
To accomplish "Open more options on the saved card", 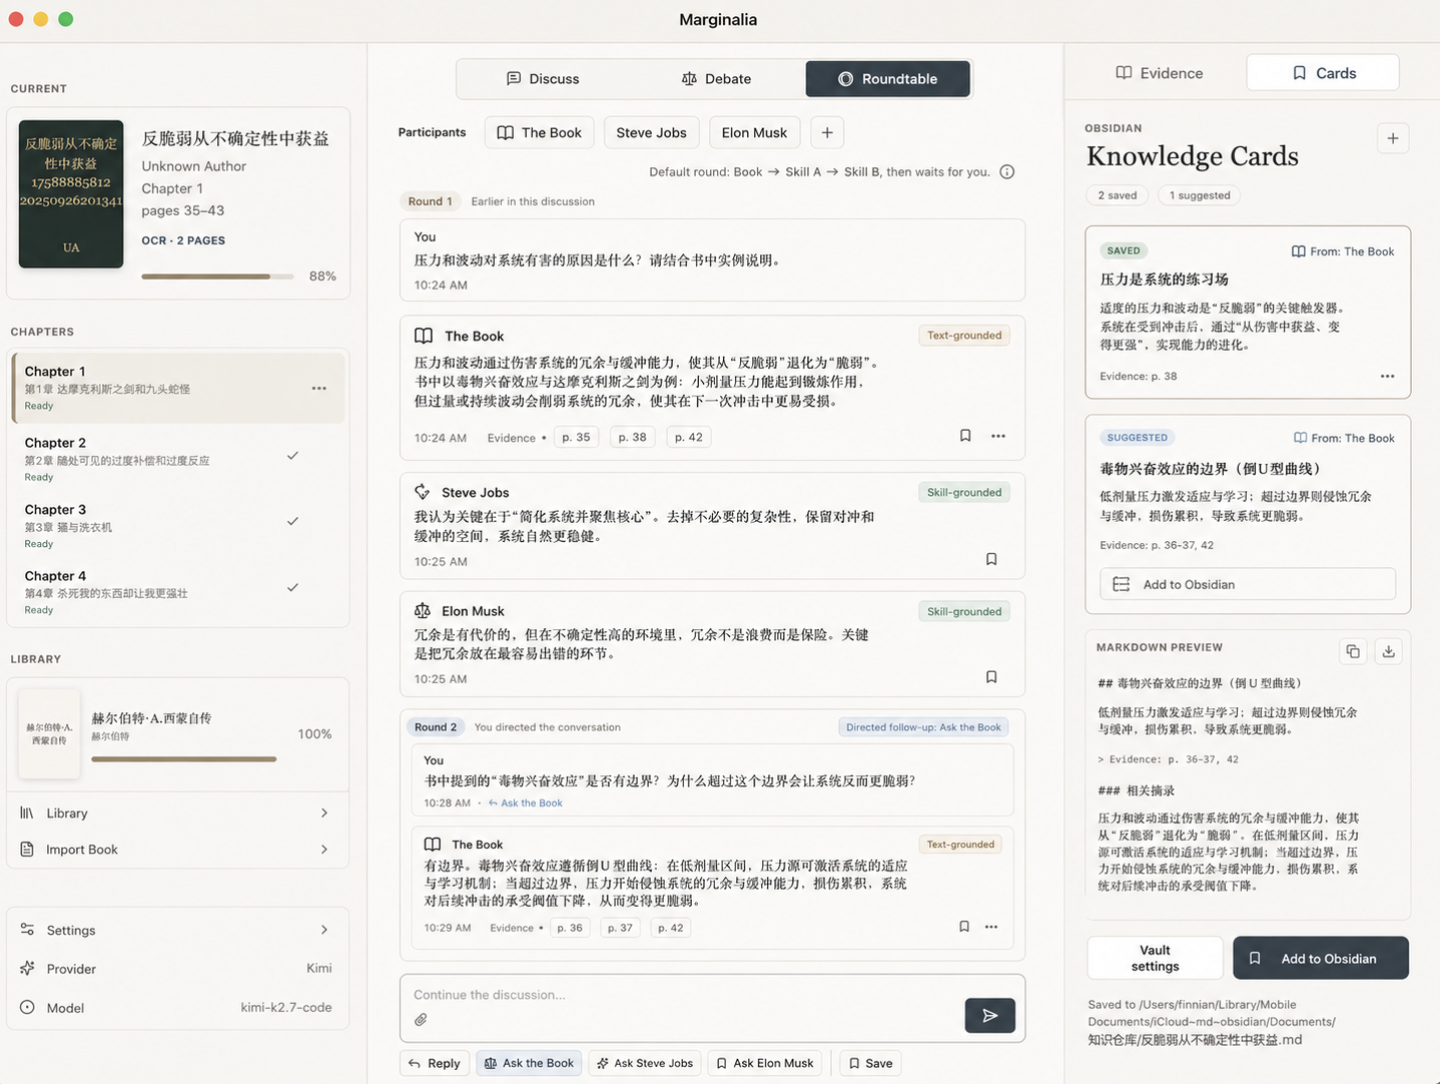I will pyautogui.click(x=1387, y=376).
